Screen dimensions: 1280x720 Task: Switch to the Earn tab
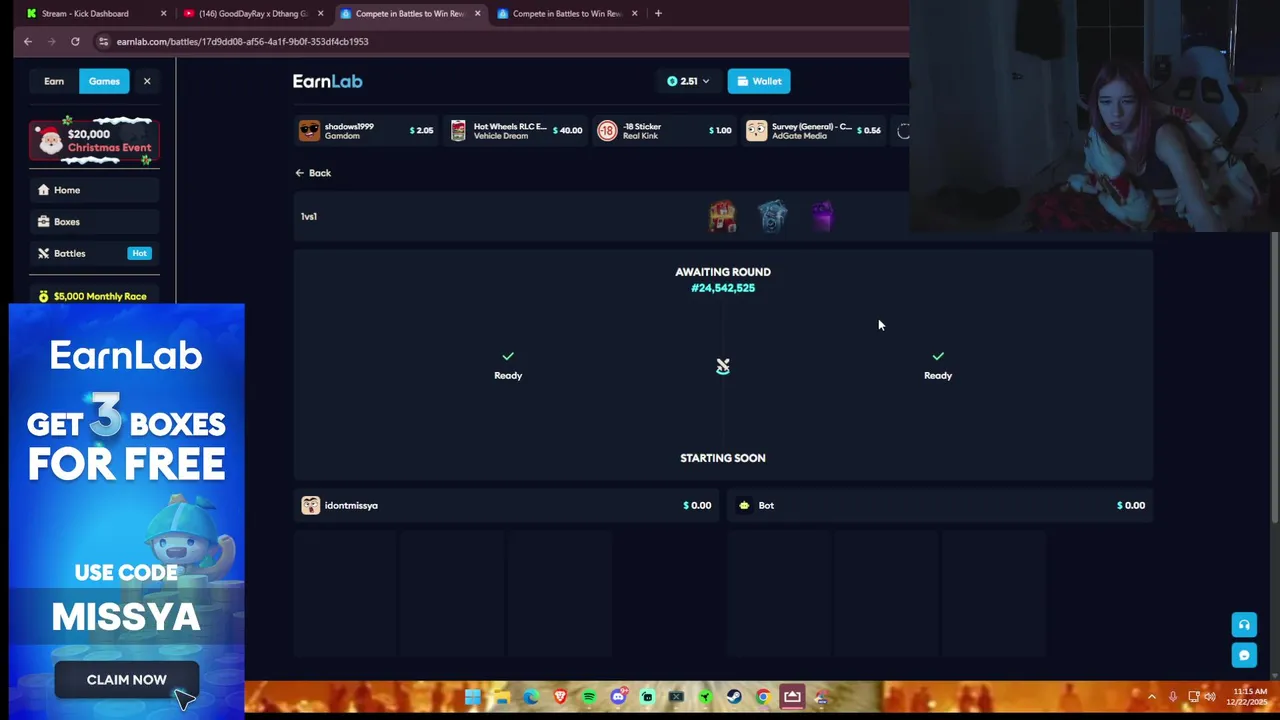pos(54,81)
